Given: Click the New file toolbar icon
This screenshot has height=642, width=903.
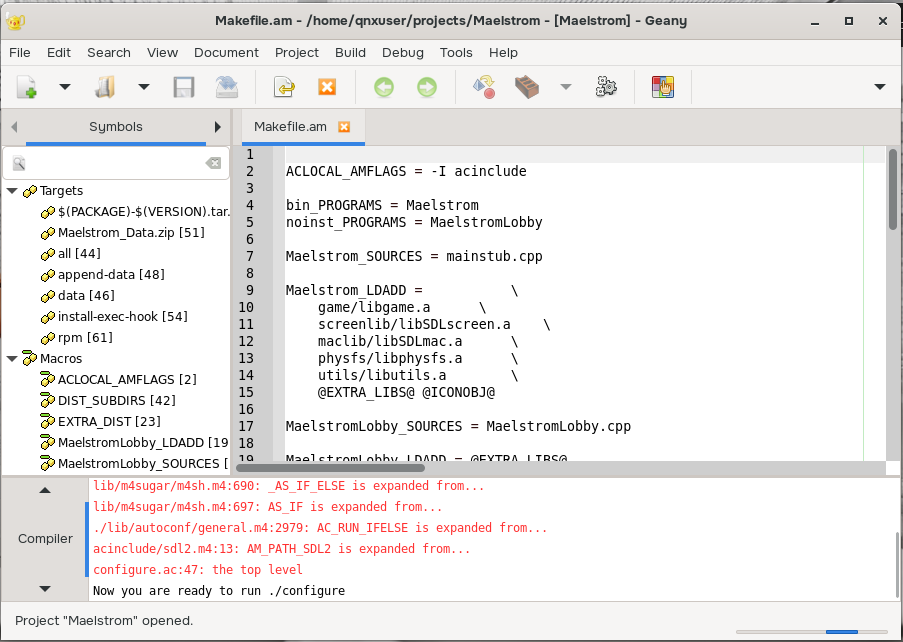Looking at the screenshot, I should 27,88.
